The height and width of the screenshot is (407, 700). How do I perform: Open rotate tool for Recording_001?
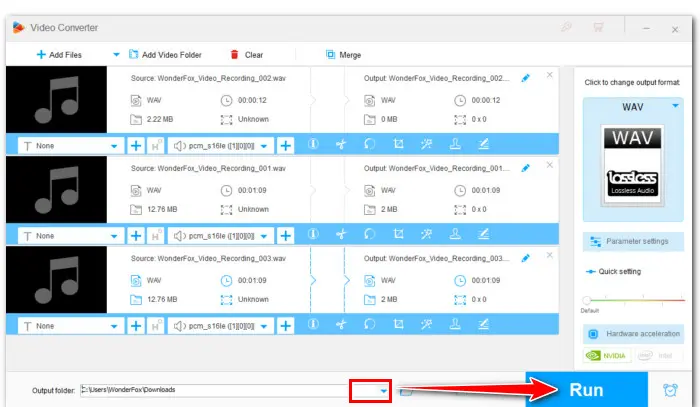pos(369,234)
